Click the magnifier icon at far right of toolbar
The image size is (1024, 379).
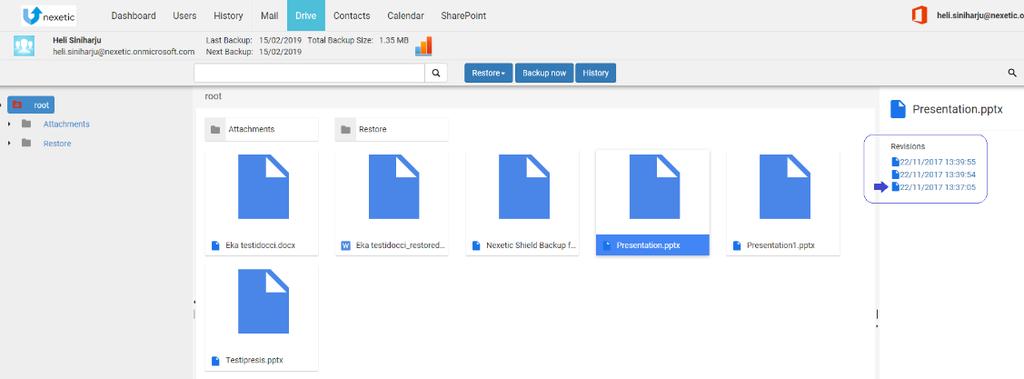point(1012,73)
